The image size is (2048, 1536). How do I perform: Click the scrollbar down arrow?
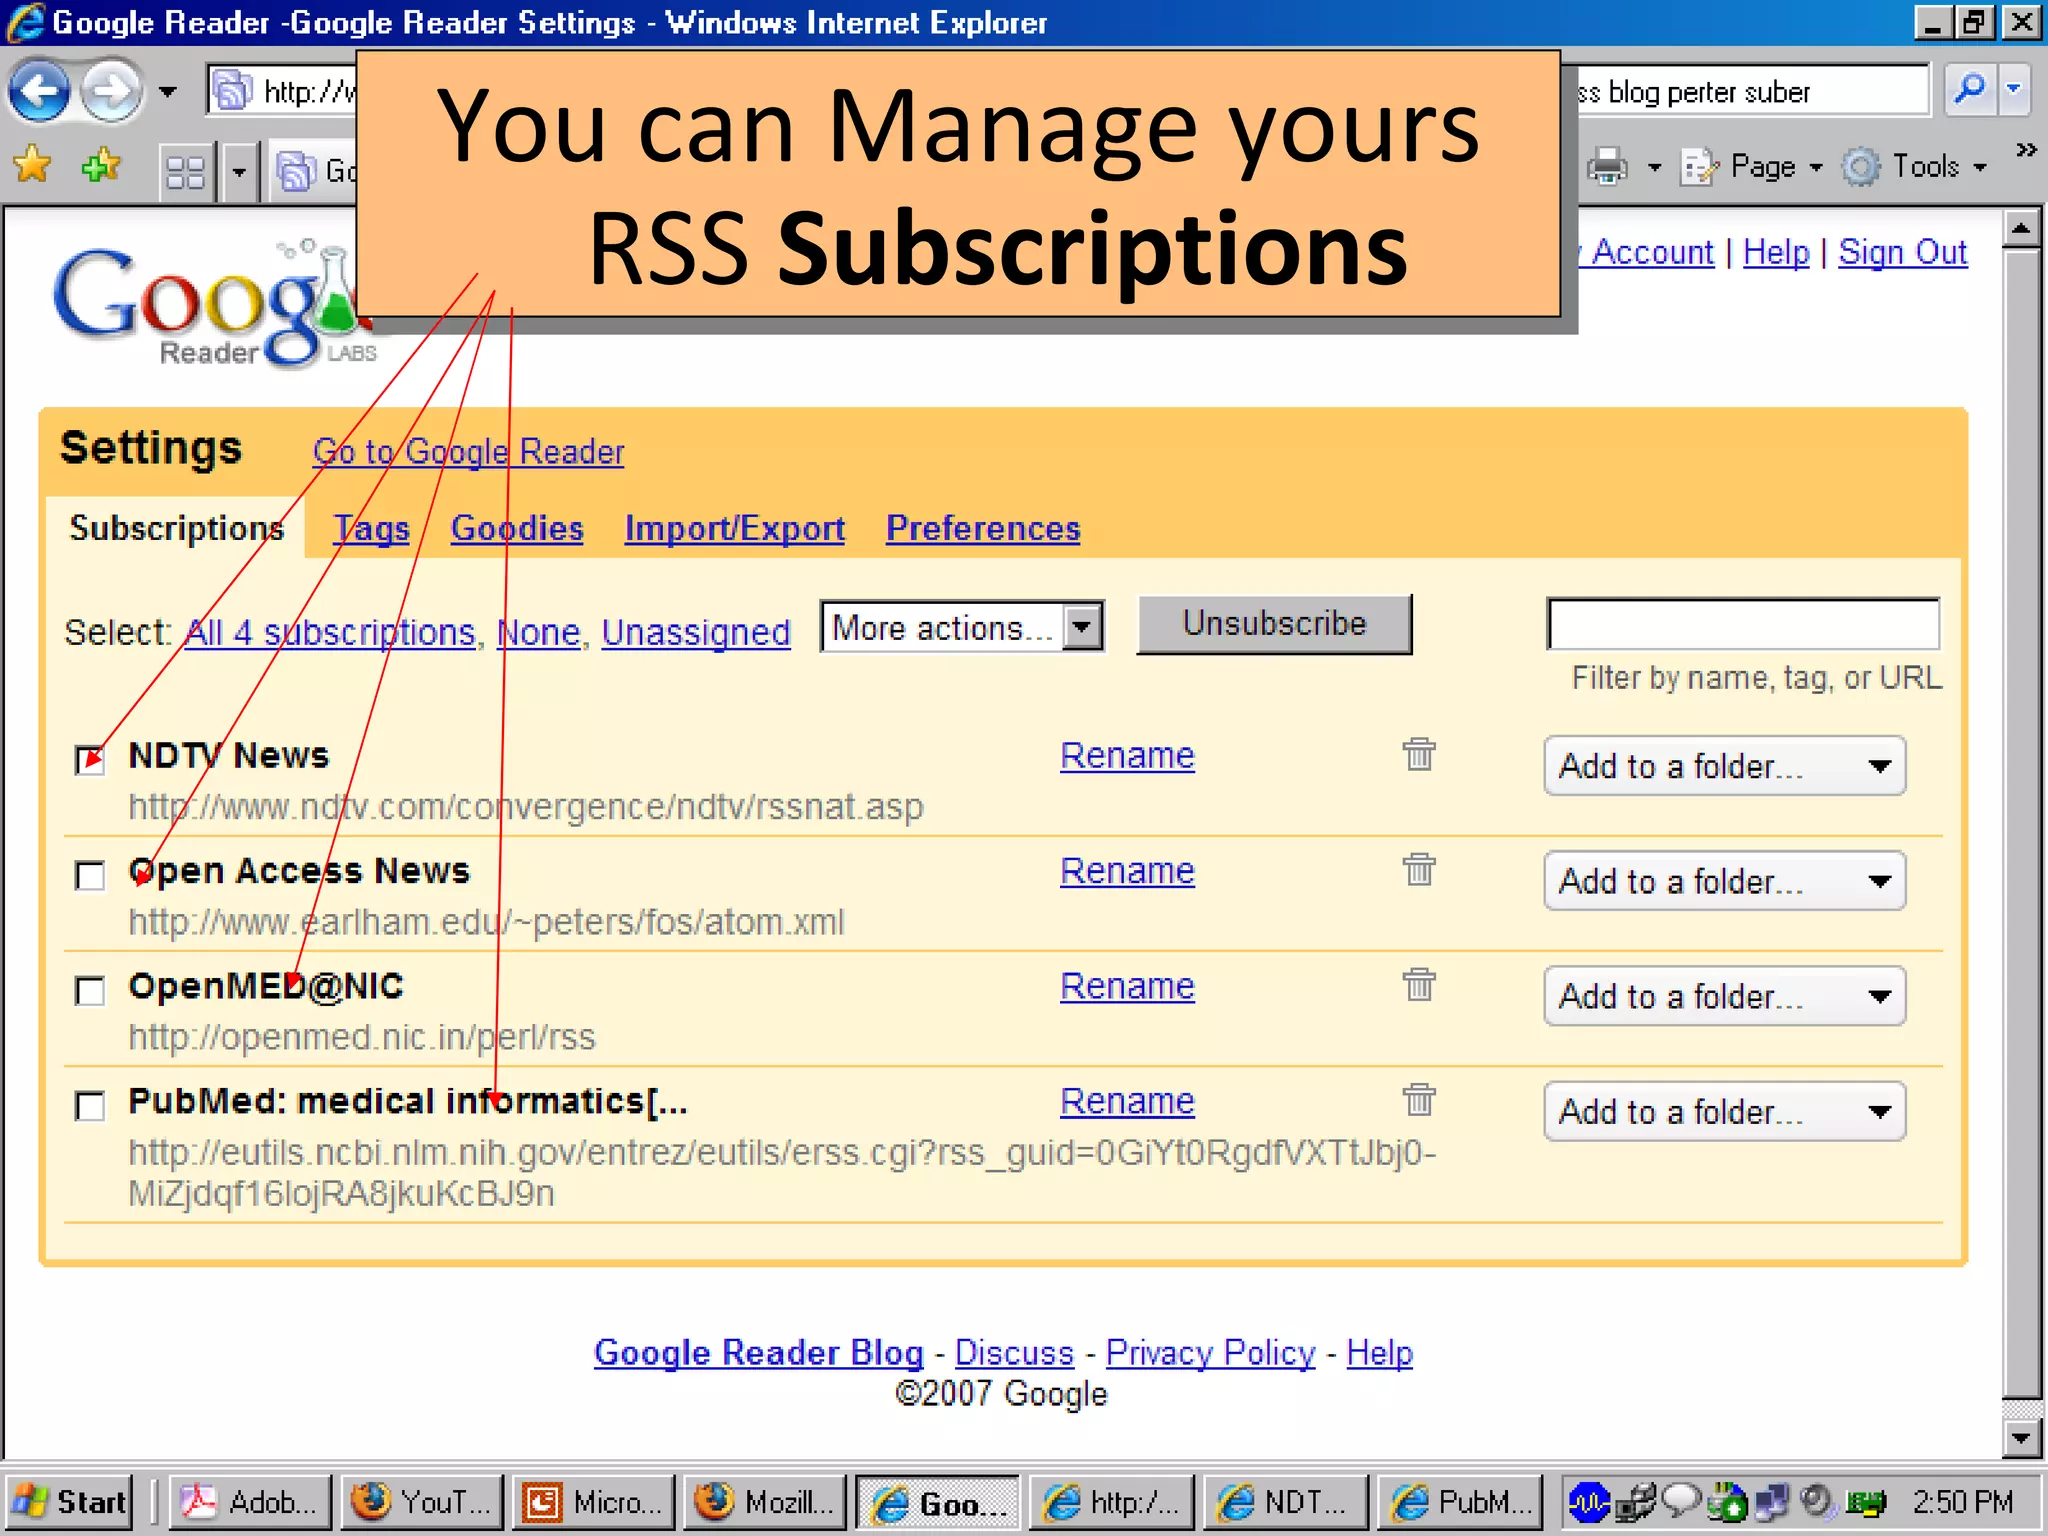(2022, 1439)
